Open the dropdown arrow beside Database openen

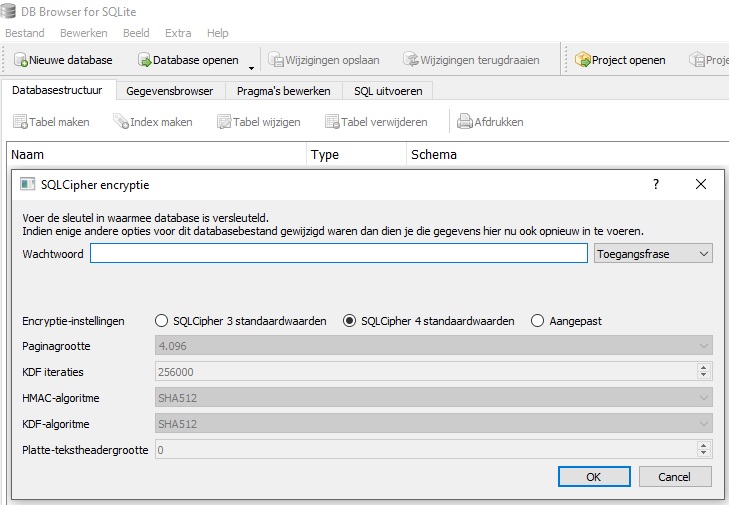pyautogui.click(x=251, y=68)
